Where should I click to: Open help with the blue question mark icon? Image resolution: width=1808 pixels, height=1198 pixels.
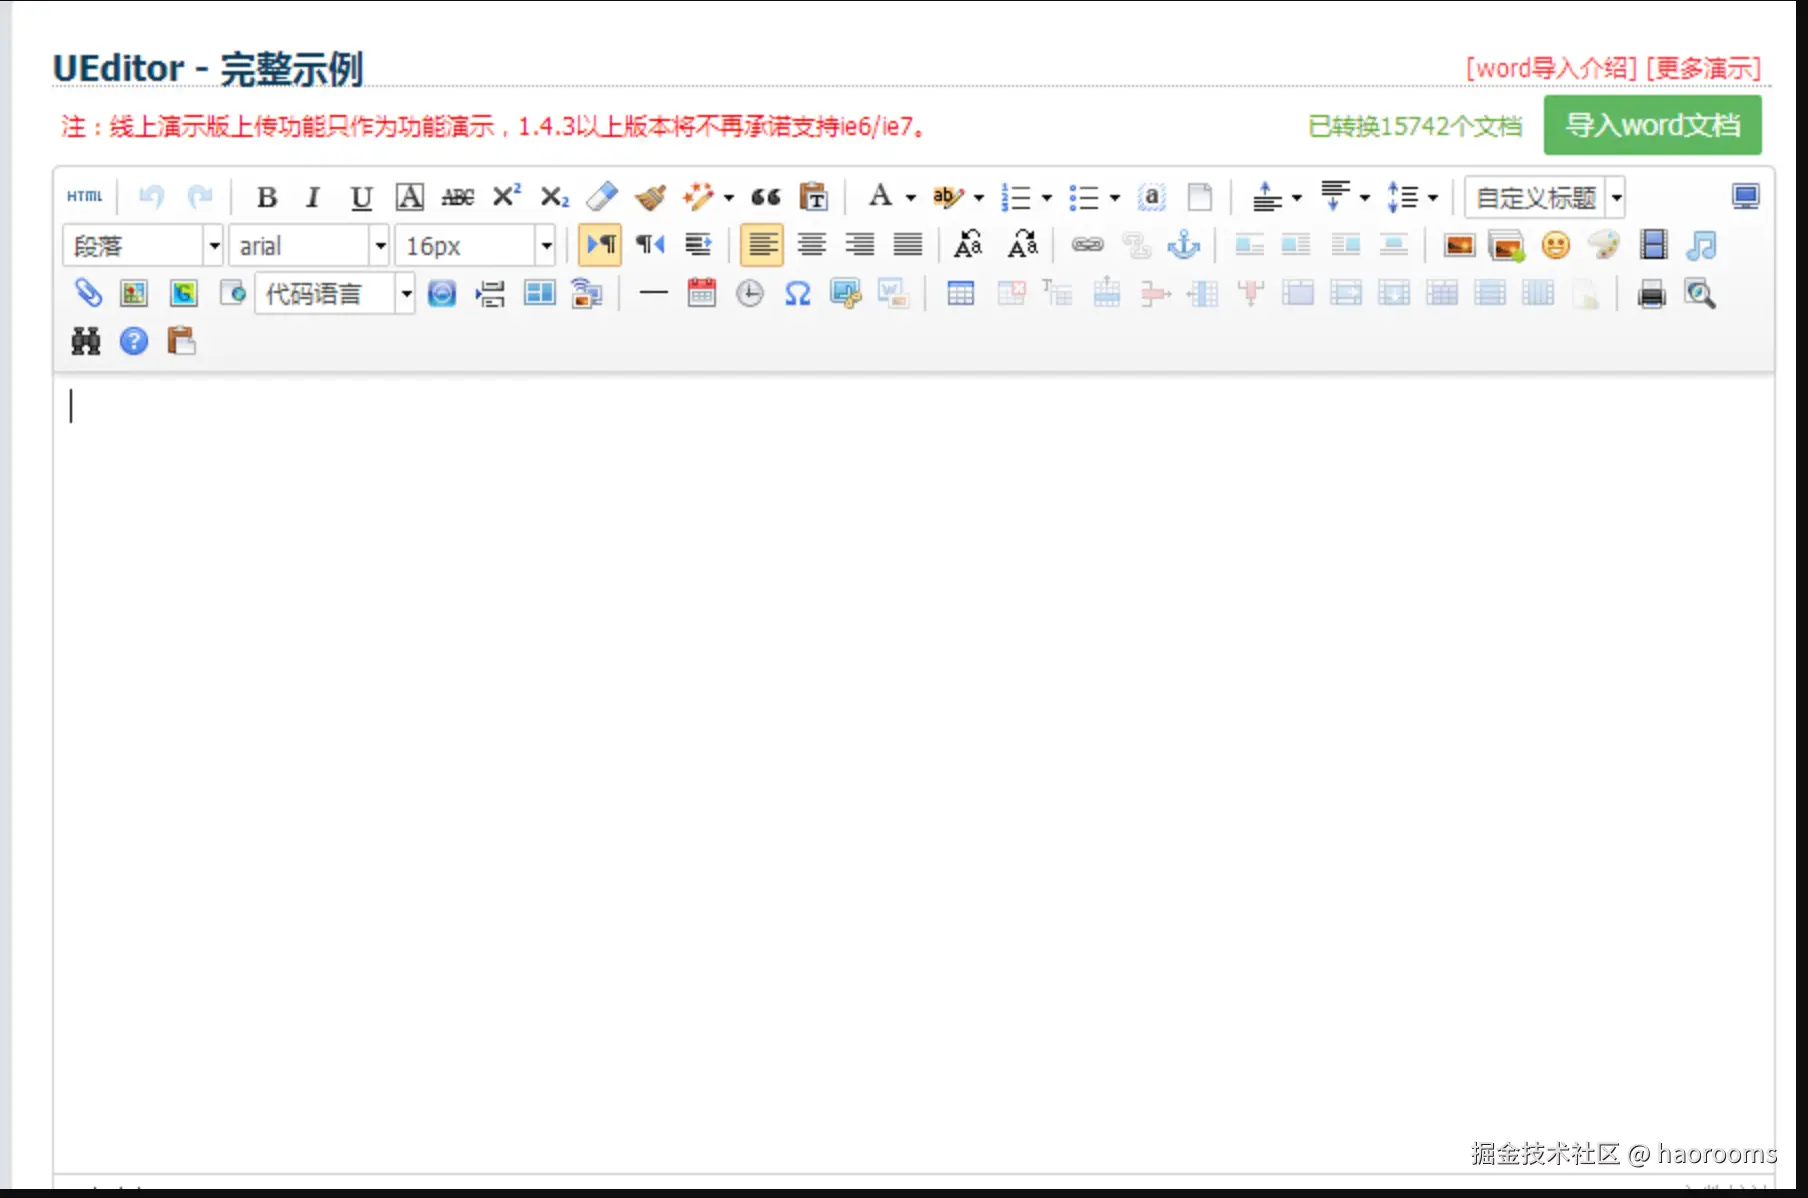click(134, 341)
